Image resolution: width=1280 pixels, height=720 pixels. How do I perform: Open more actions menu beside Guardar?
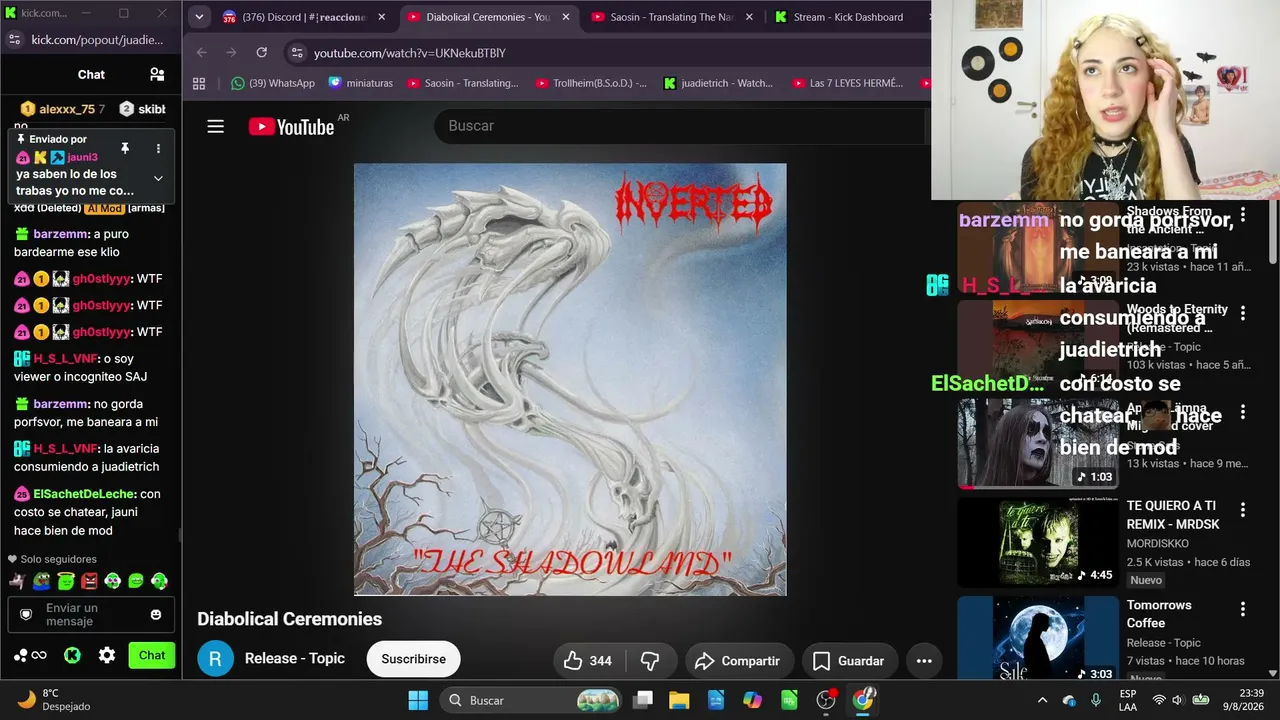pos(924,661)
